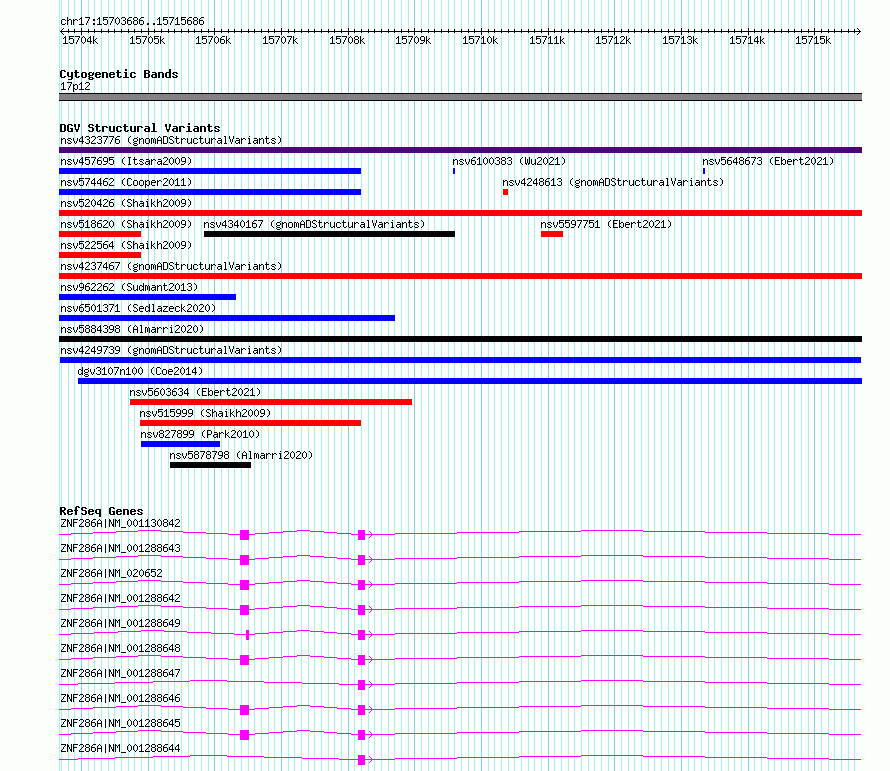Click the 15704k ruler tick label

(x=80, y=40)
